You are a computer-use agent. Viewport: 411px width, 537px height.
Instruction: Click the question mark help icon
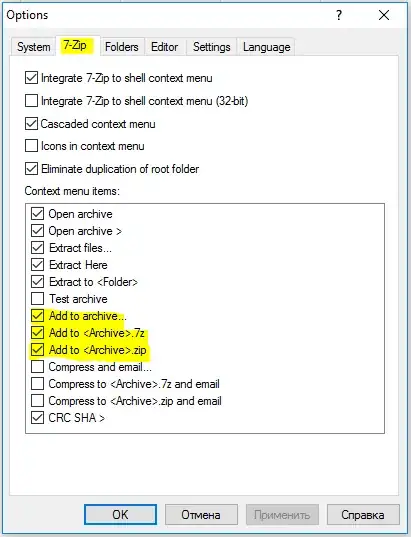[339, 15]
